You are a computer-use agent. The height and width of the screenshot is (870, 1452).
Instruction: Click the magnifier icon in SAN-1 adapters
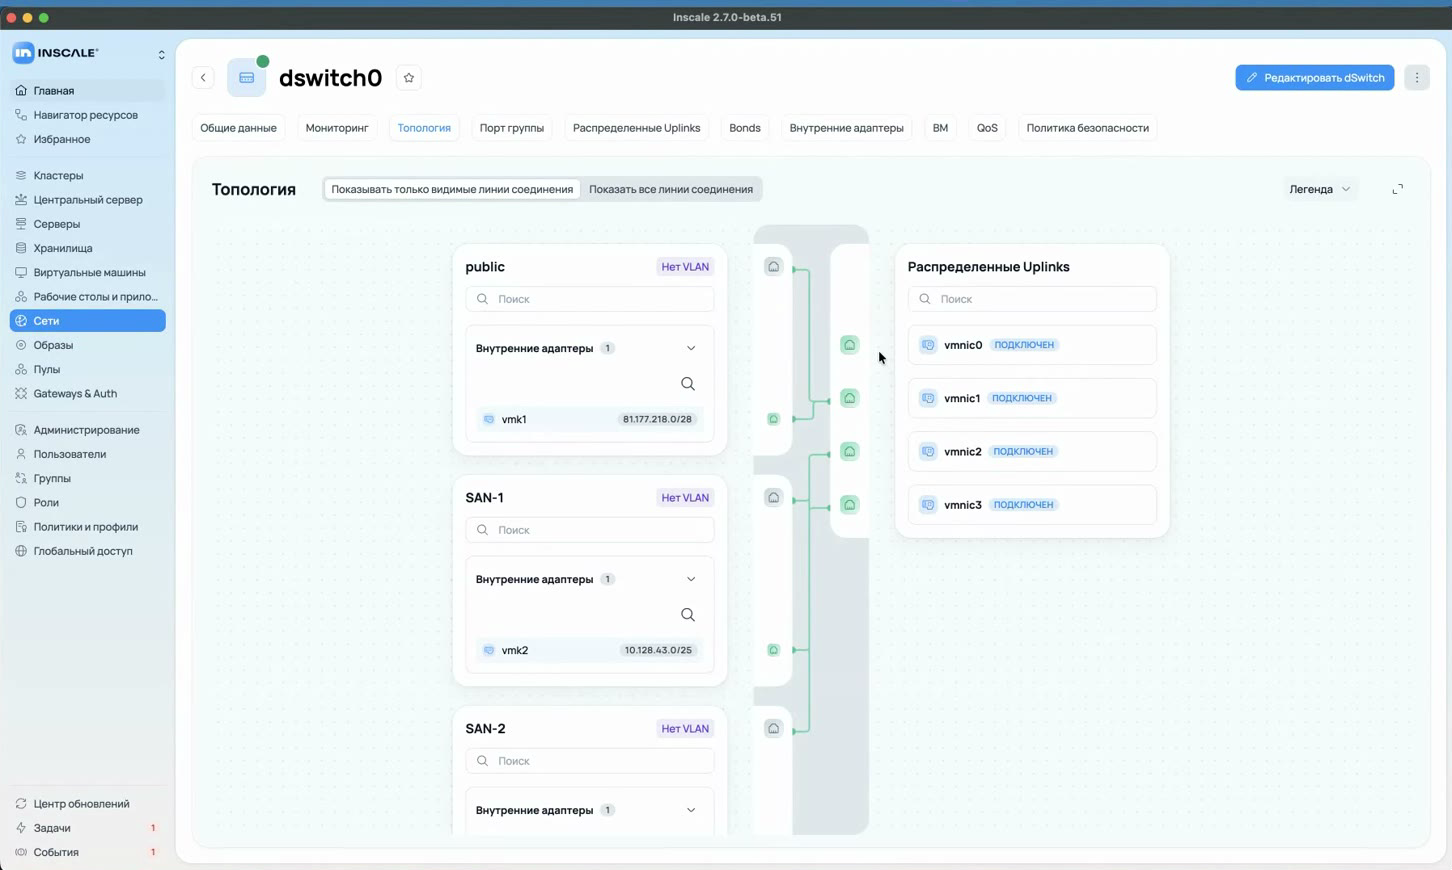pos(688,615)
